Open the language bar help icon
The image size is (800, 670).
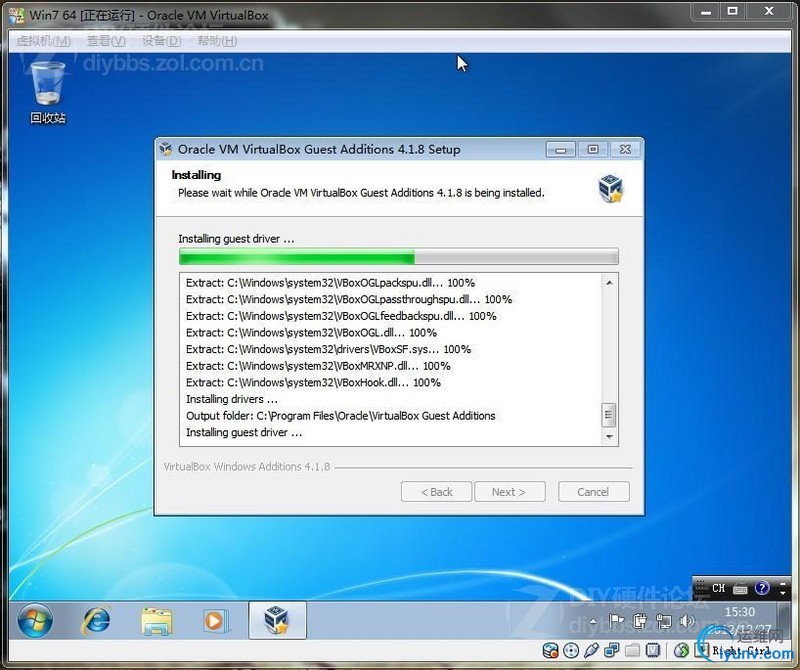pyautogui.click(x=762, y=588)
